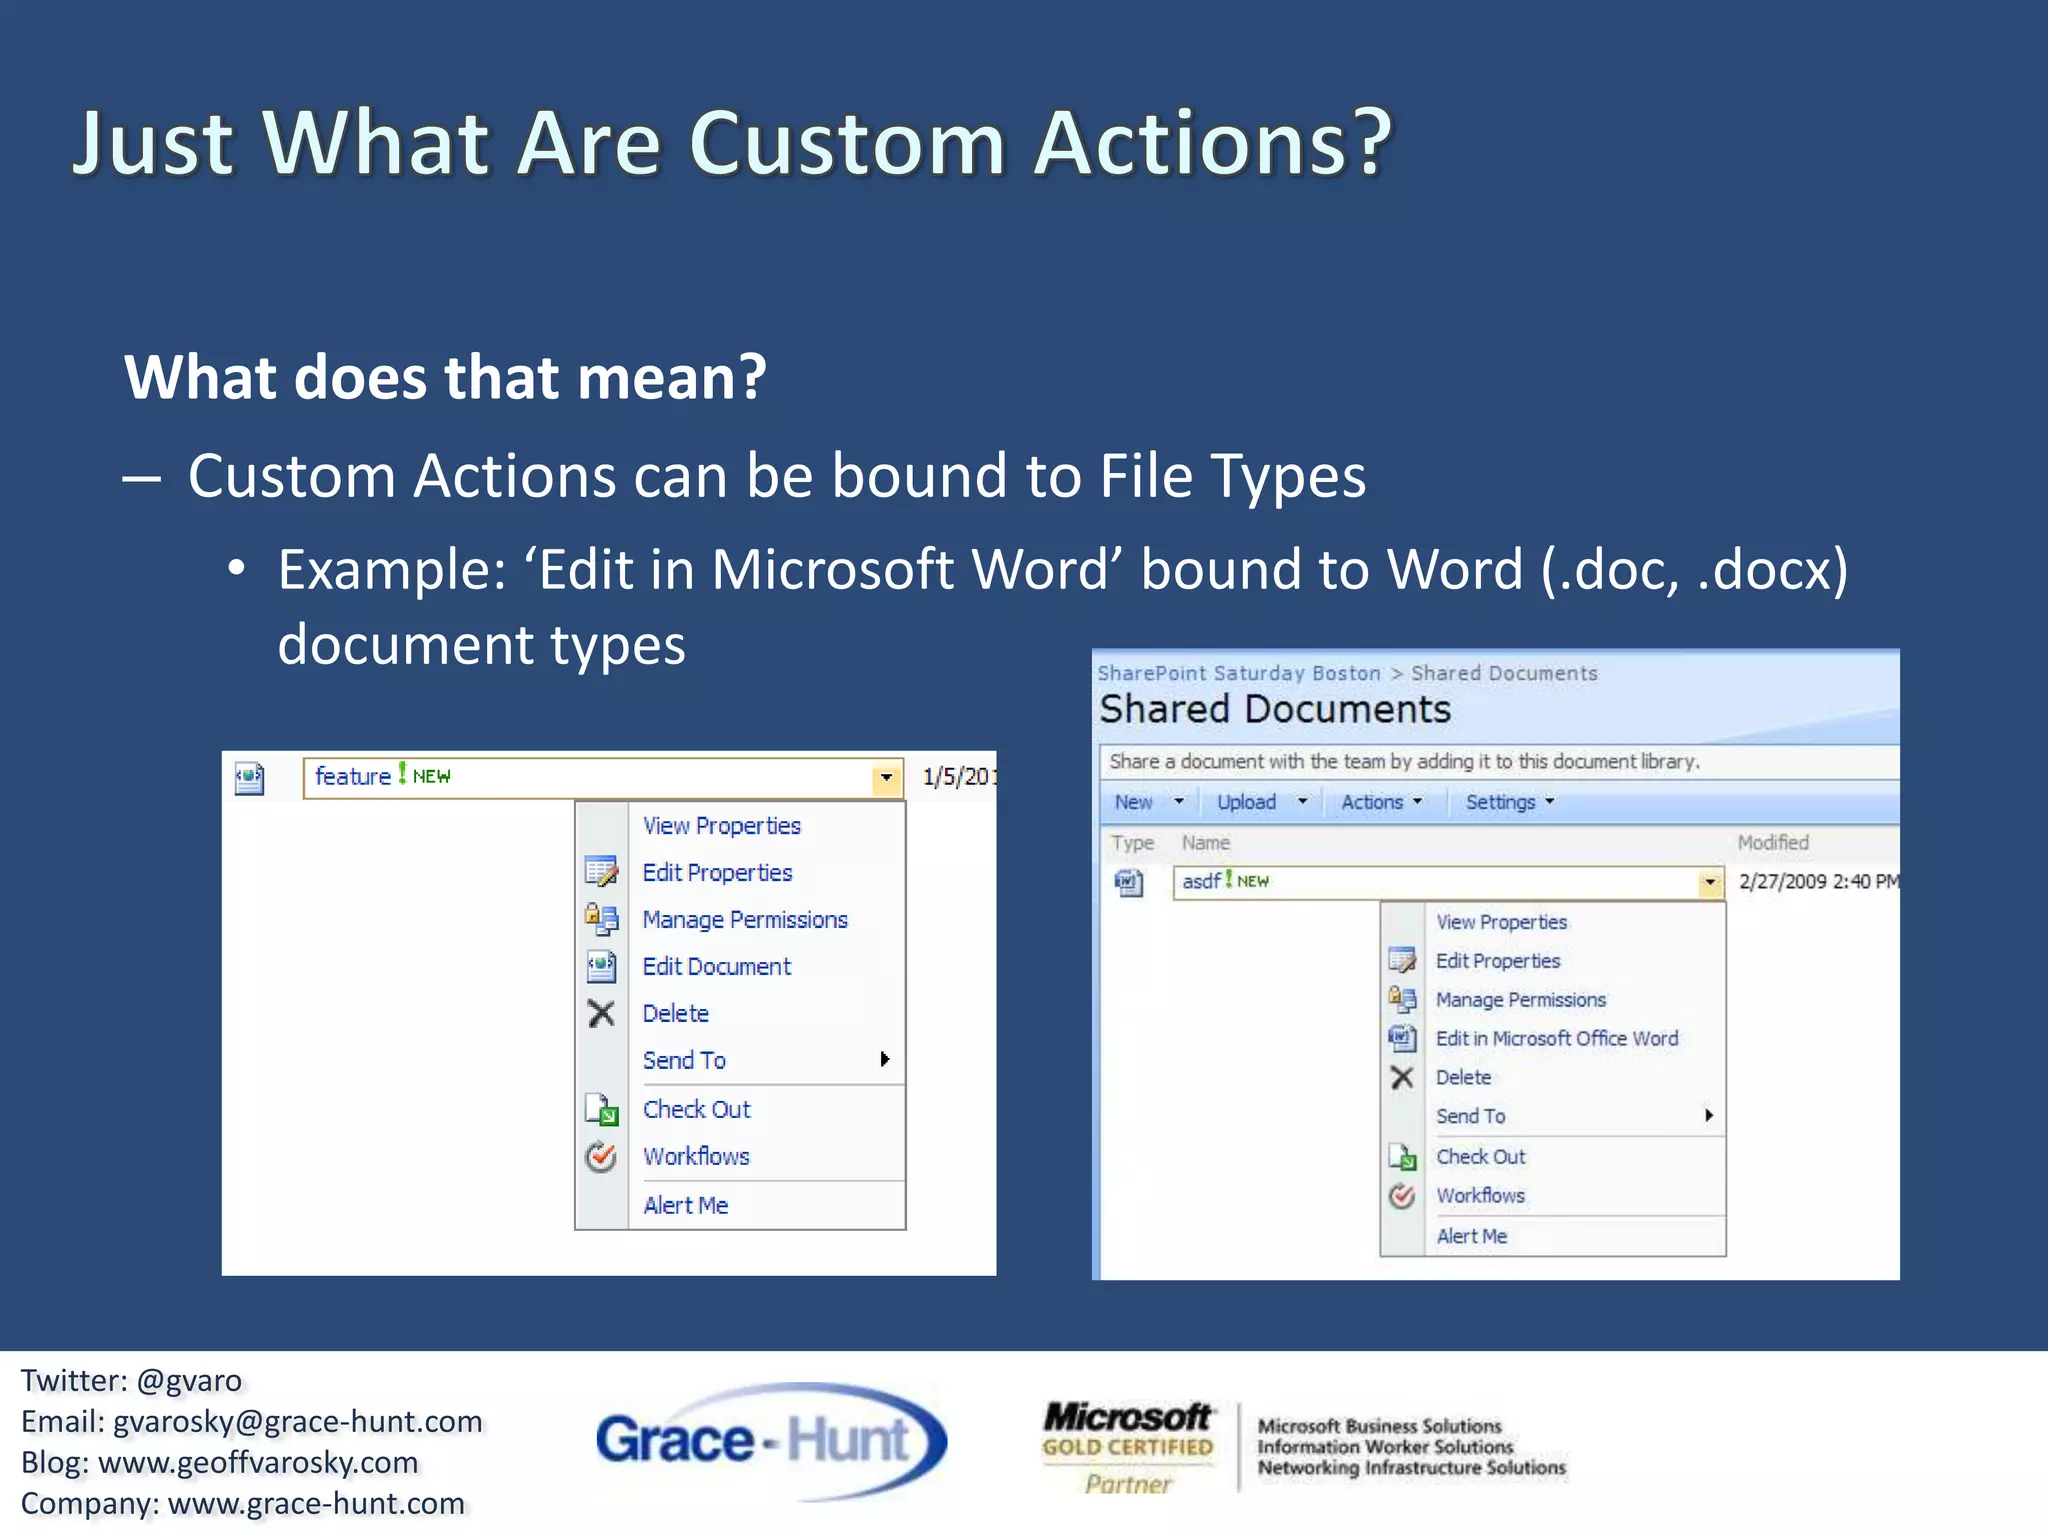Choose Delete in asdf menu
The width and height of the screenshot is (2048, 1536).
[1463, 1078]
